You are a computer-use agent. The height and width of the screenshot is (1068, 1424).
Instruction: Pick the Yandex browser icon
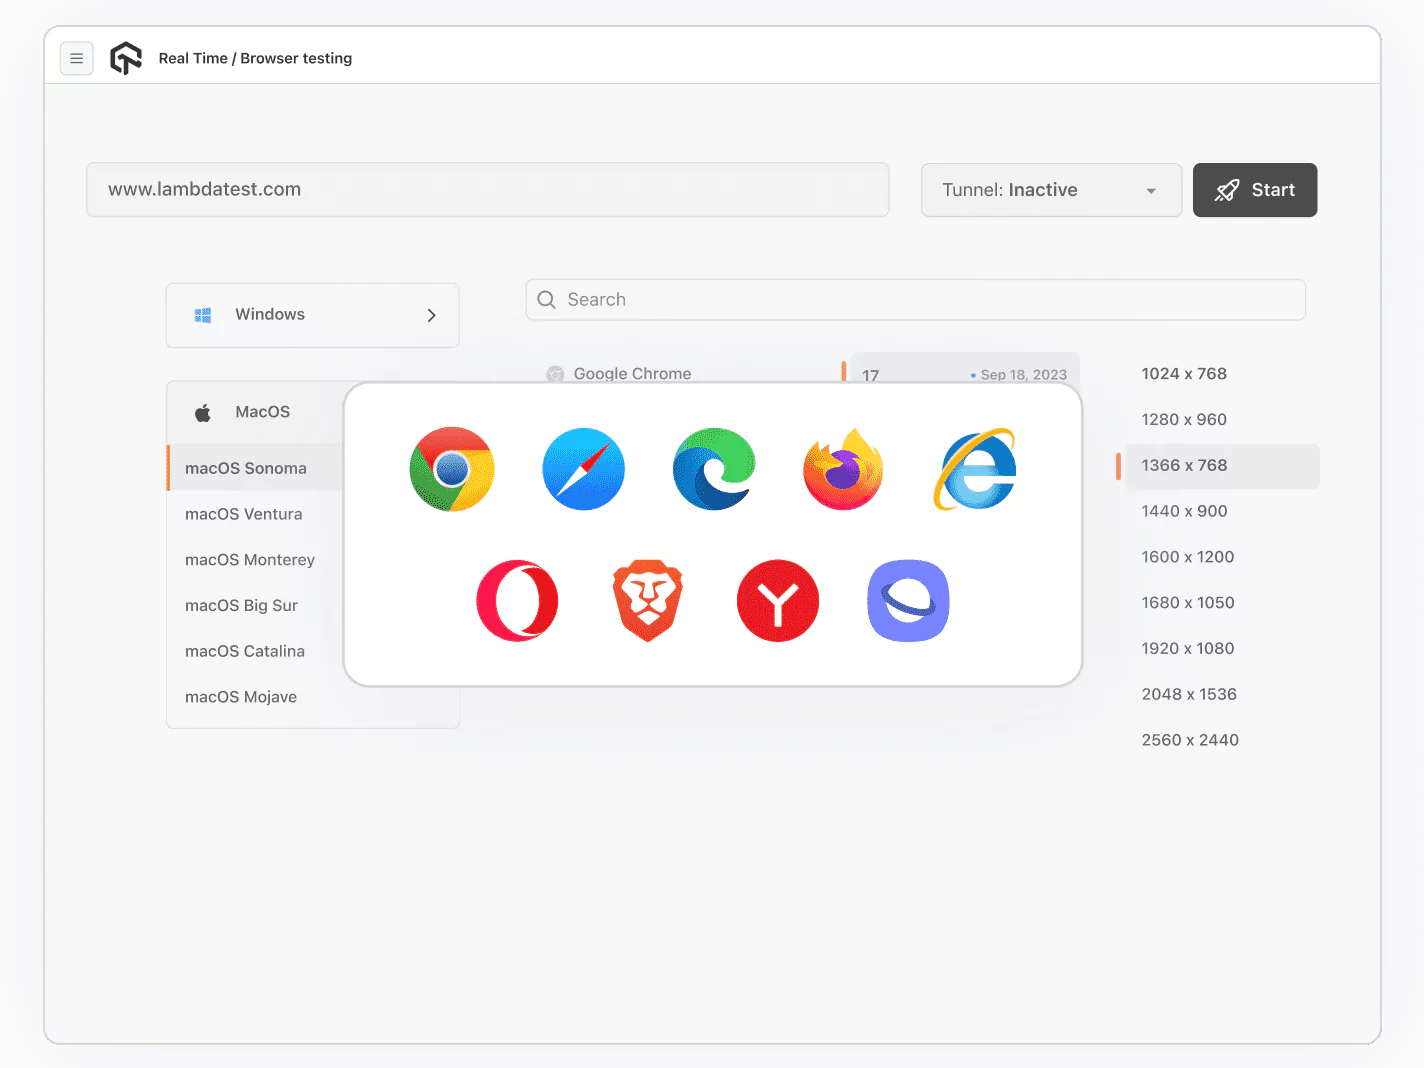pyautogui.click(x=778, y=600)
